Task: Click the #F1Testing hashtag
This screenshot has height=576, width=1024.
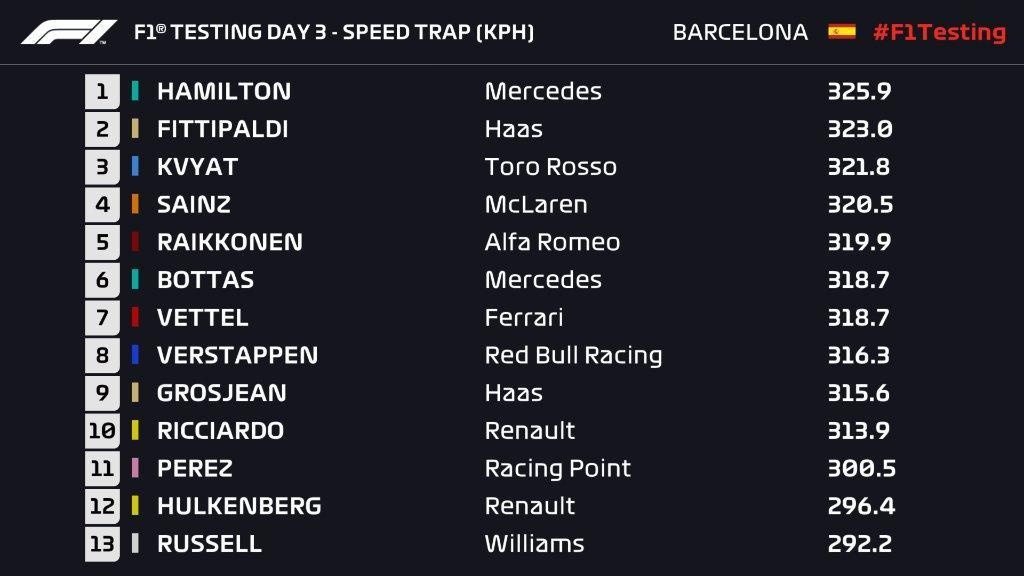Action: pyautogui.click(x=938, y=32)
